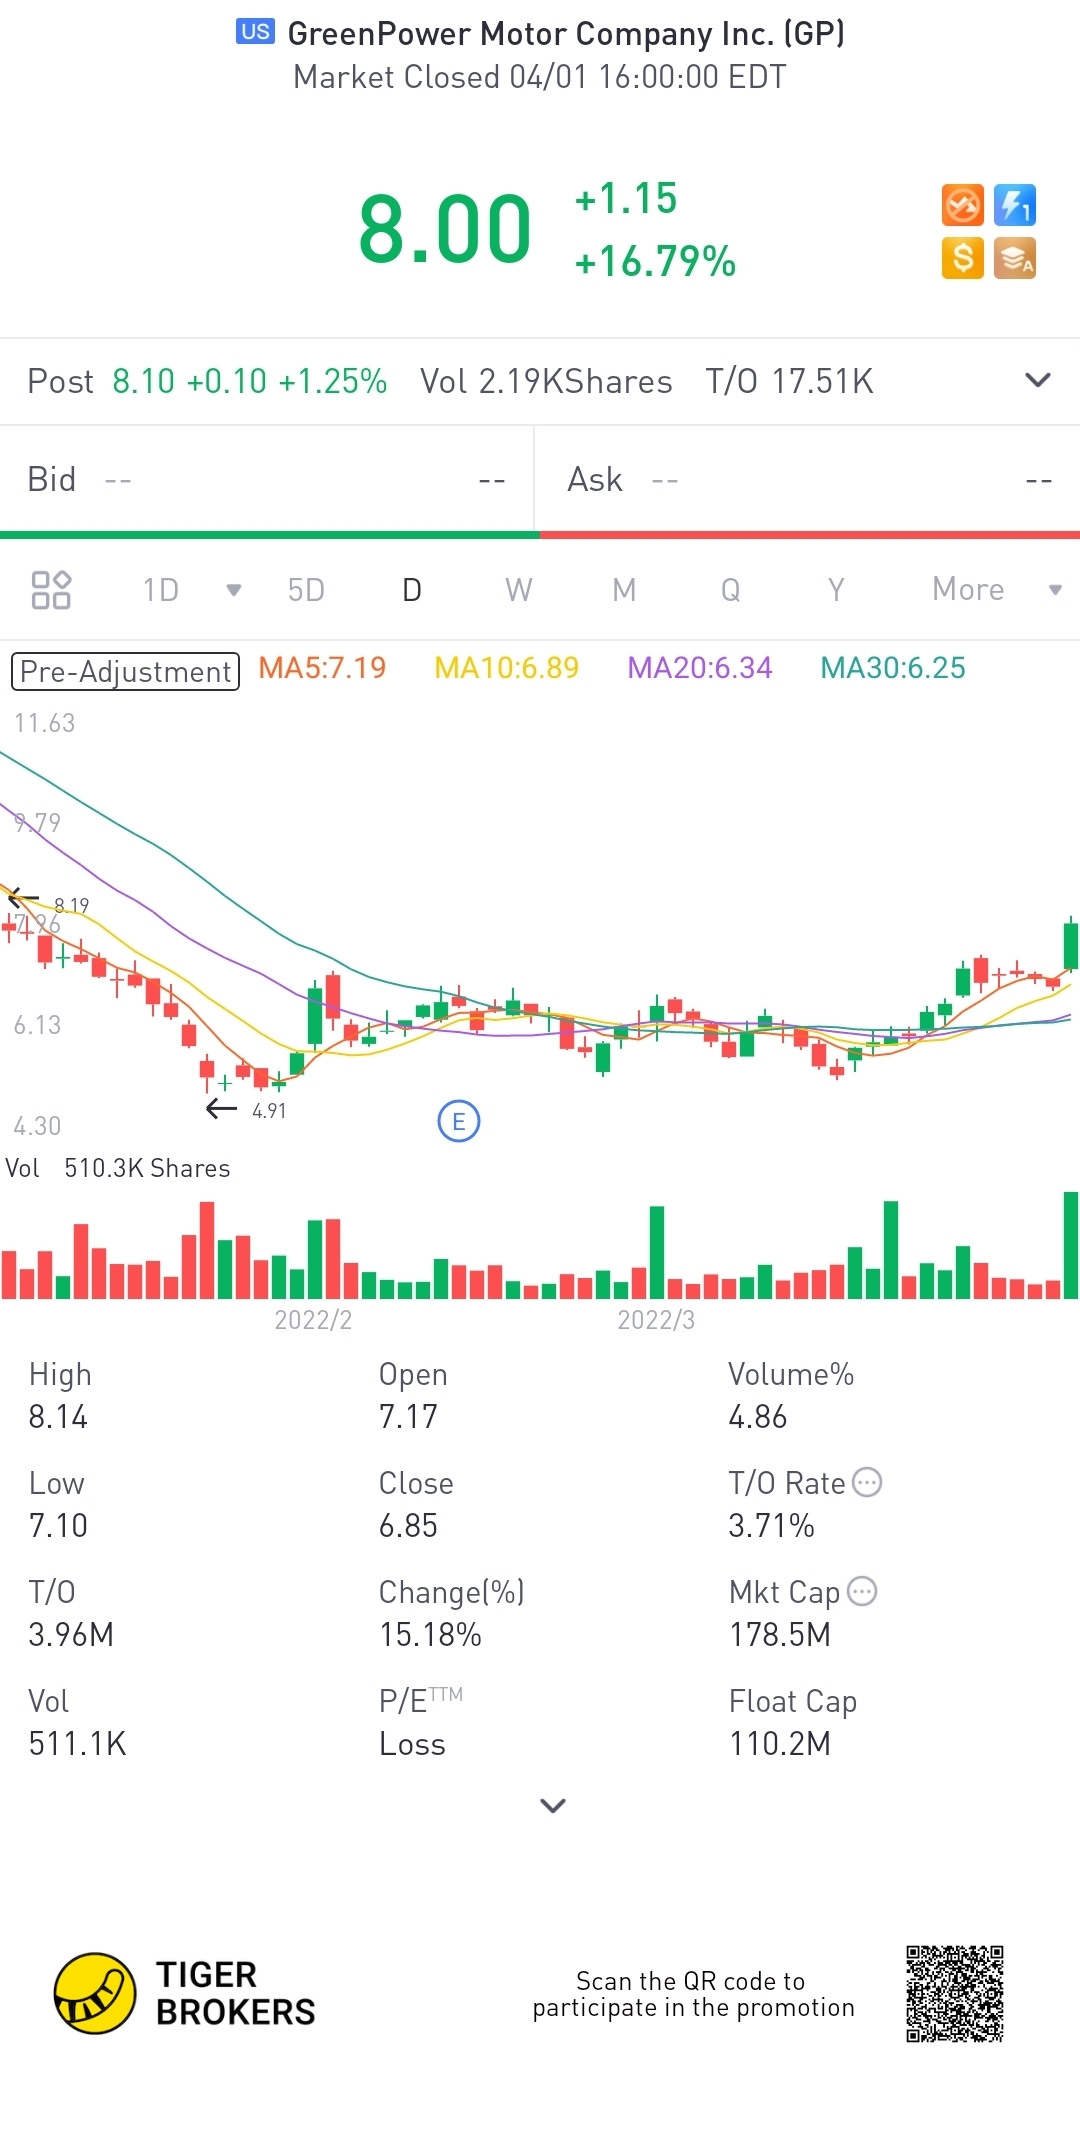Tap the Bid quote panel
This screenshot has height=2145, width=1080.
(x=267, y=480)
